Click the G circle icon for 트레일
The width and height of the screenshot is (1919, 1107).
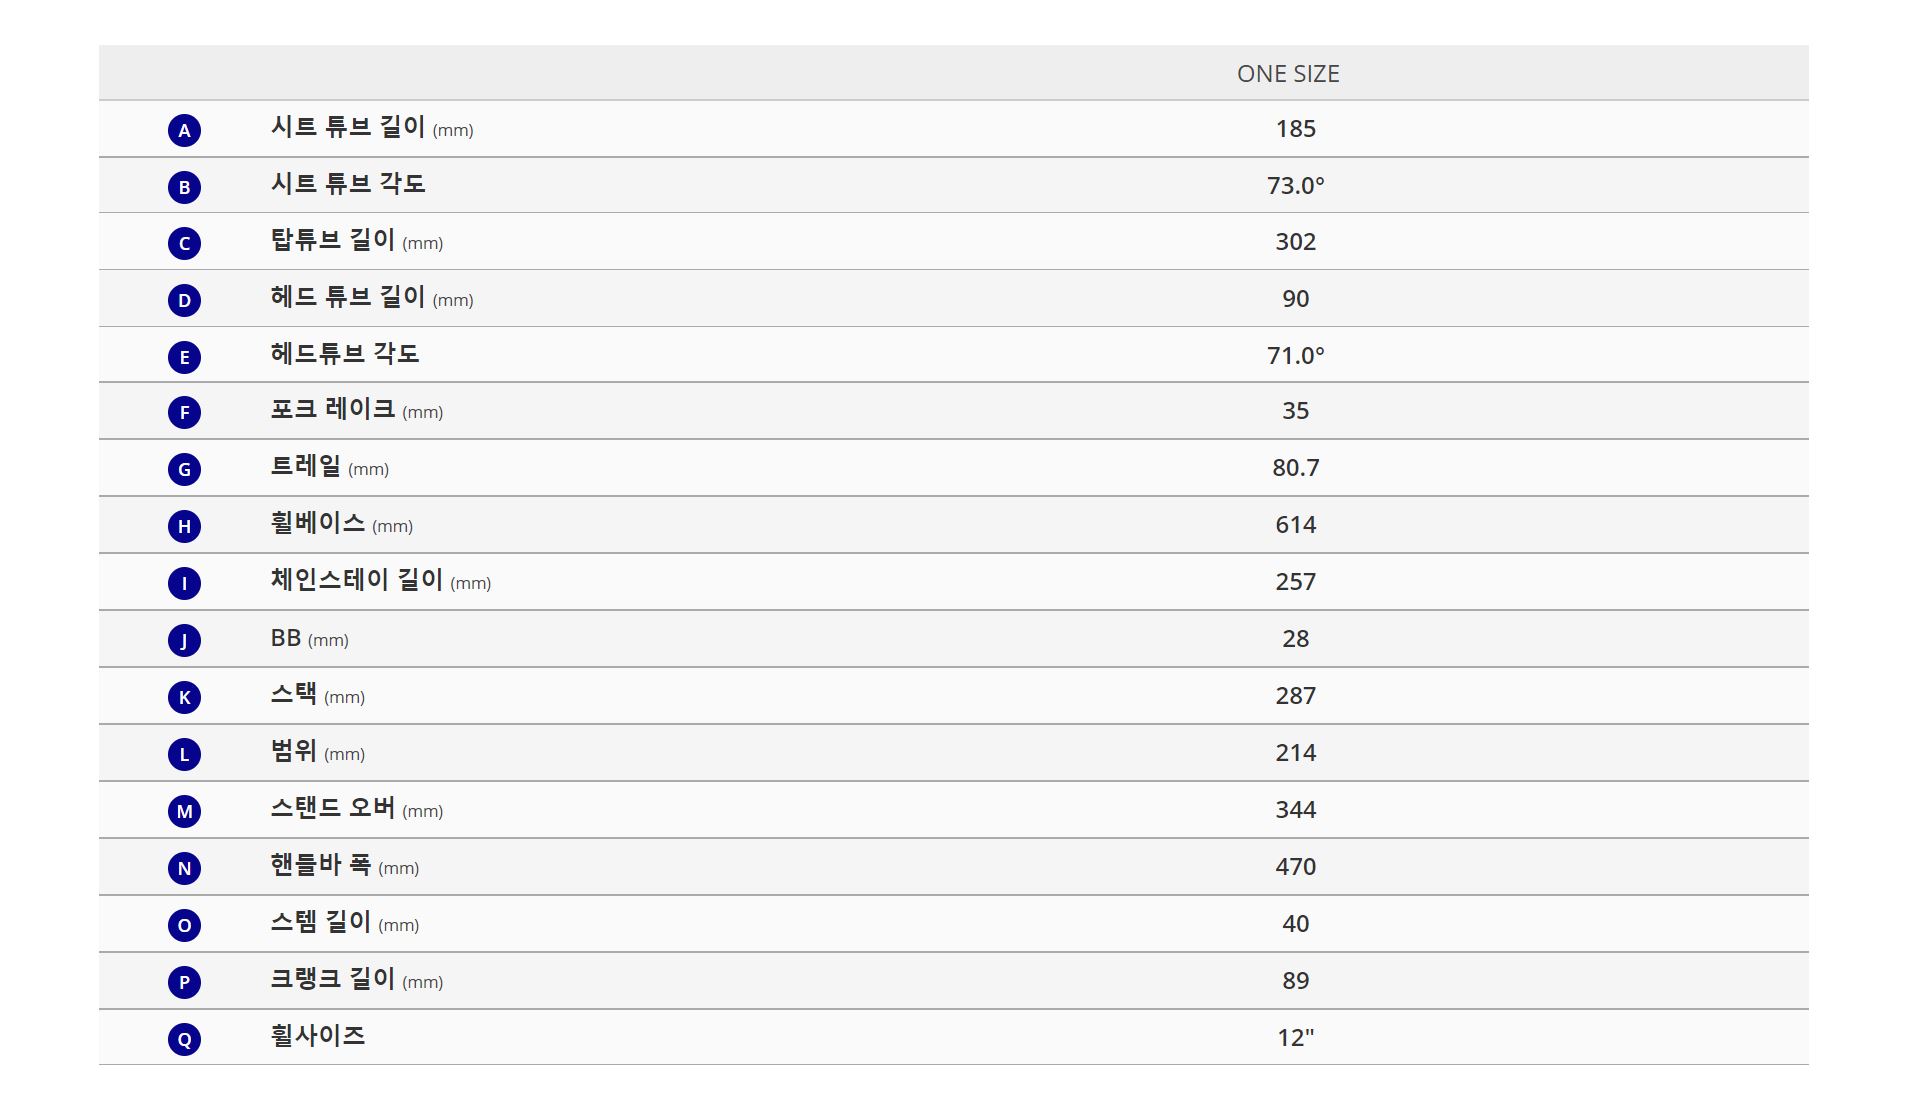(184, 469)
